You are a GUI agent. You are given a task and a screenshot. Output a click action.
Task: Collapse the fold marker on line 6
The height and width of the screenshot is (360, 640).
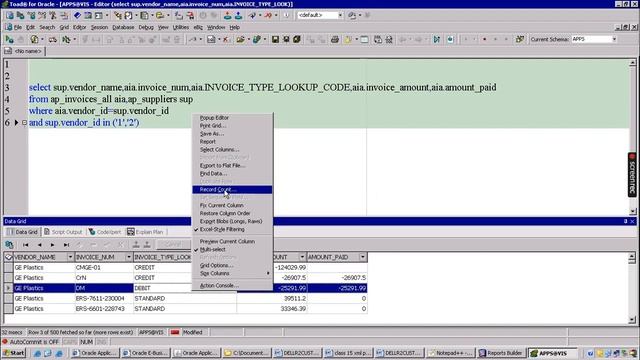click(x=24, y=122)
